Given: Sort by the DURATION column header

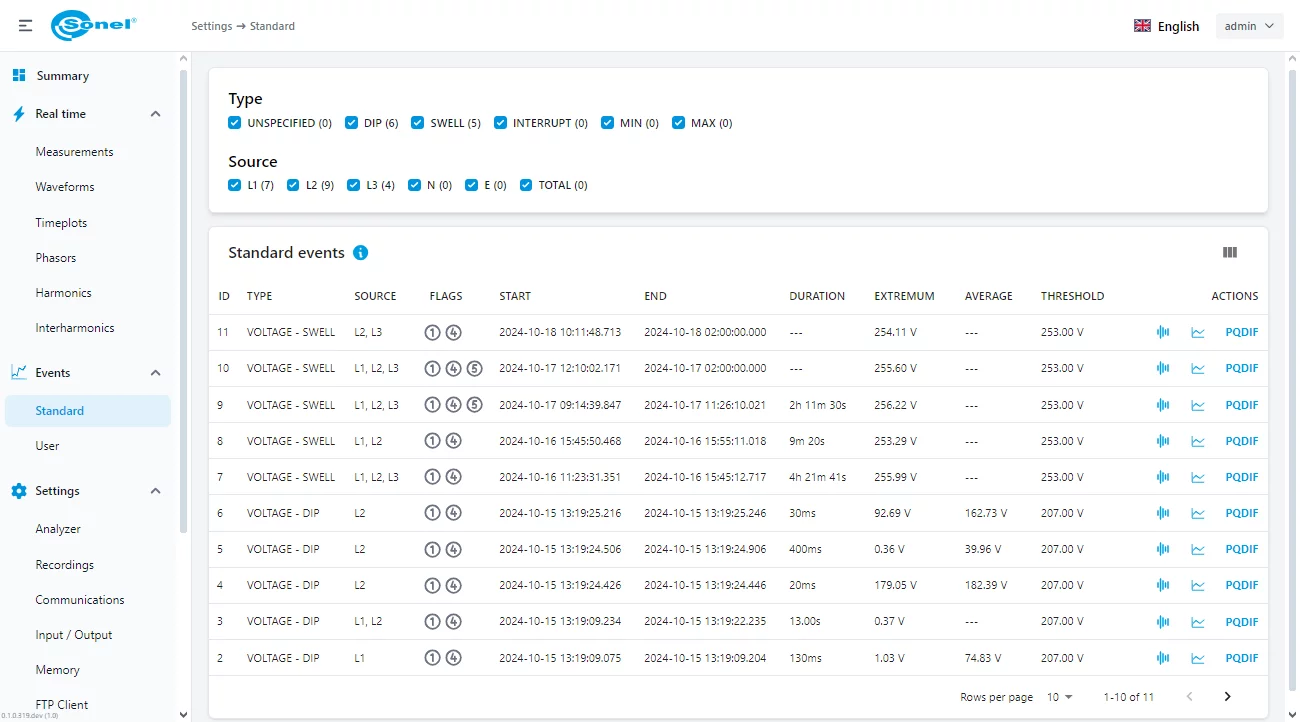Looking at the screenshot, I should pos(816,296).
